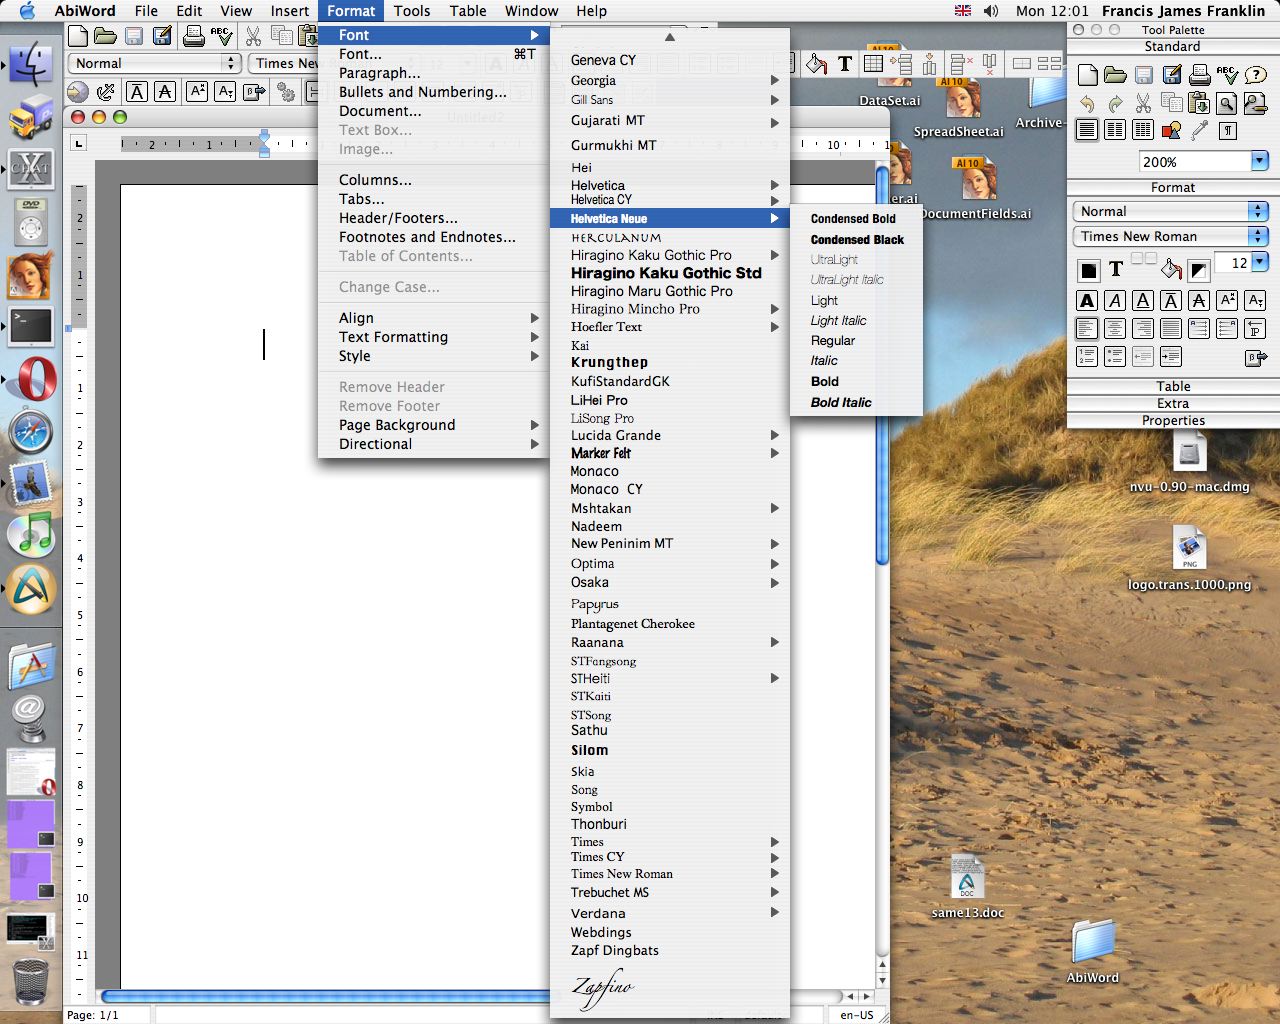Open Normal style dropdown in main toolbar
This screenshot has height=1024, width=1280.
[154, 63]
